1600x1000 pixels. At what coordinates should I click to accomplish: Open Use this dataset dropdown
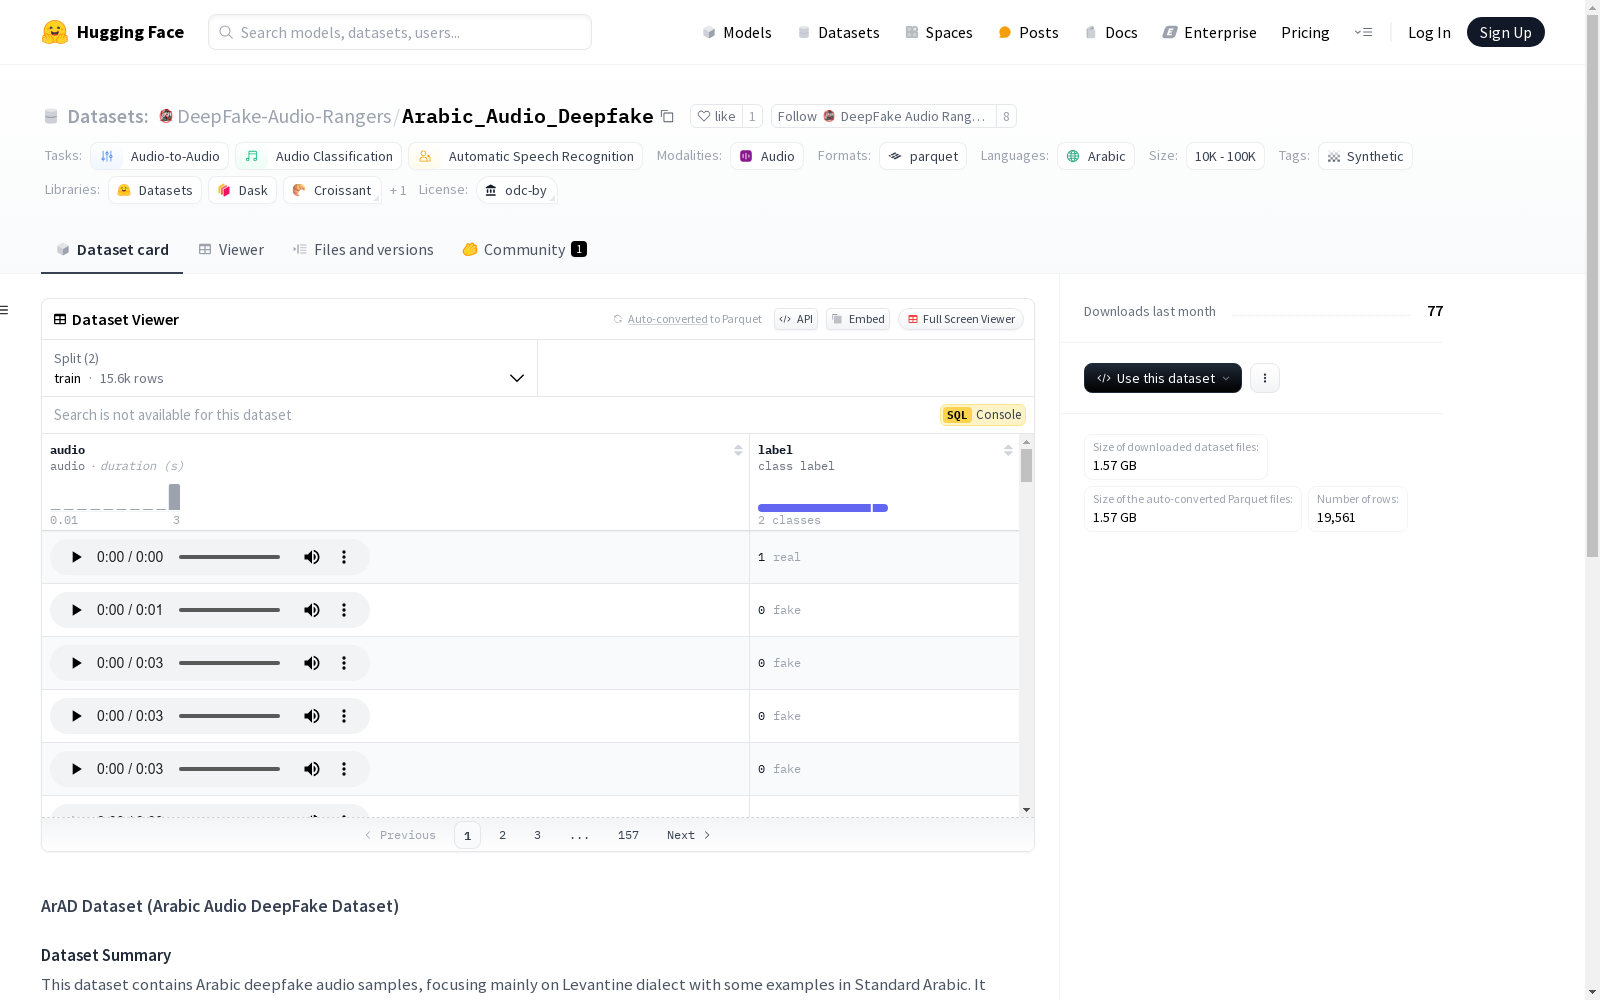coord(1163,378)
